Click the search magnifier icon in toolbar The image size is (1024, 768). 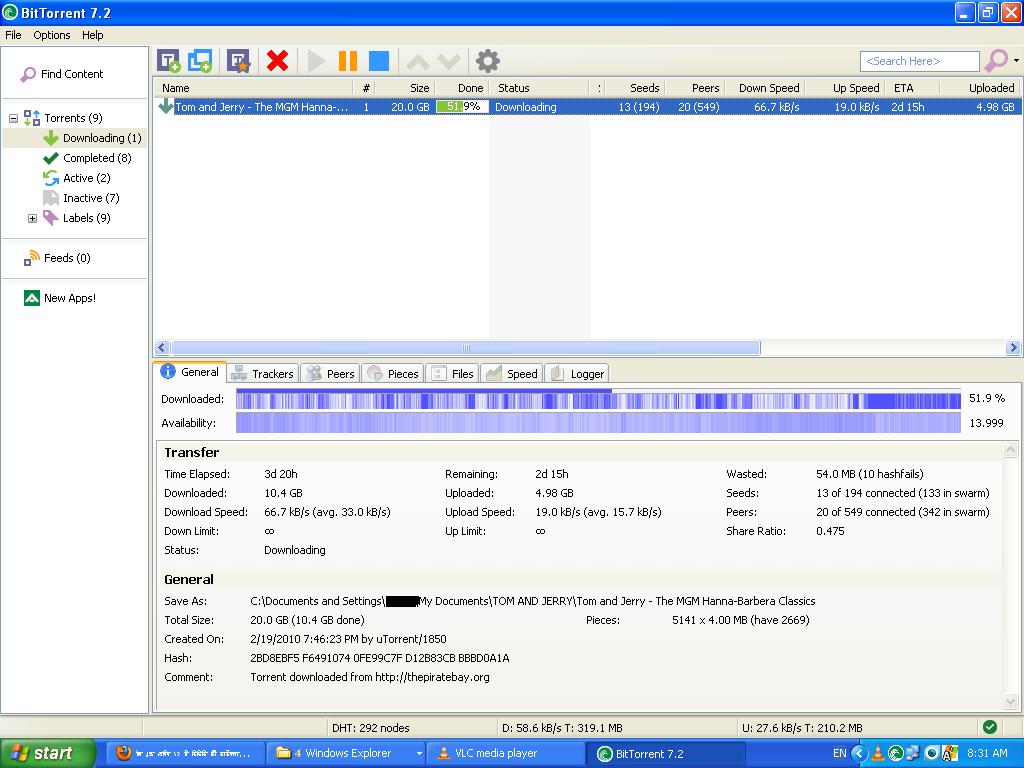(x=996, y=61)
